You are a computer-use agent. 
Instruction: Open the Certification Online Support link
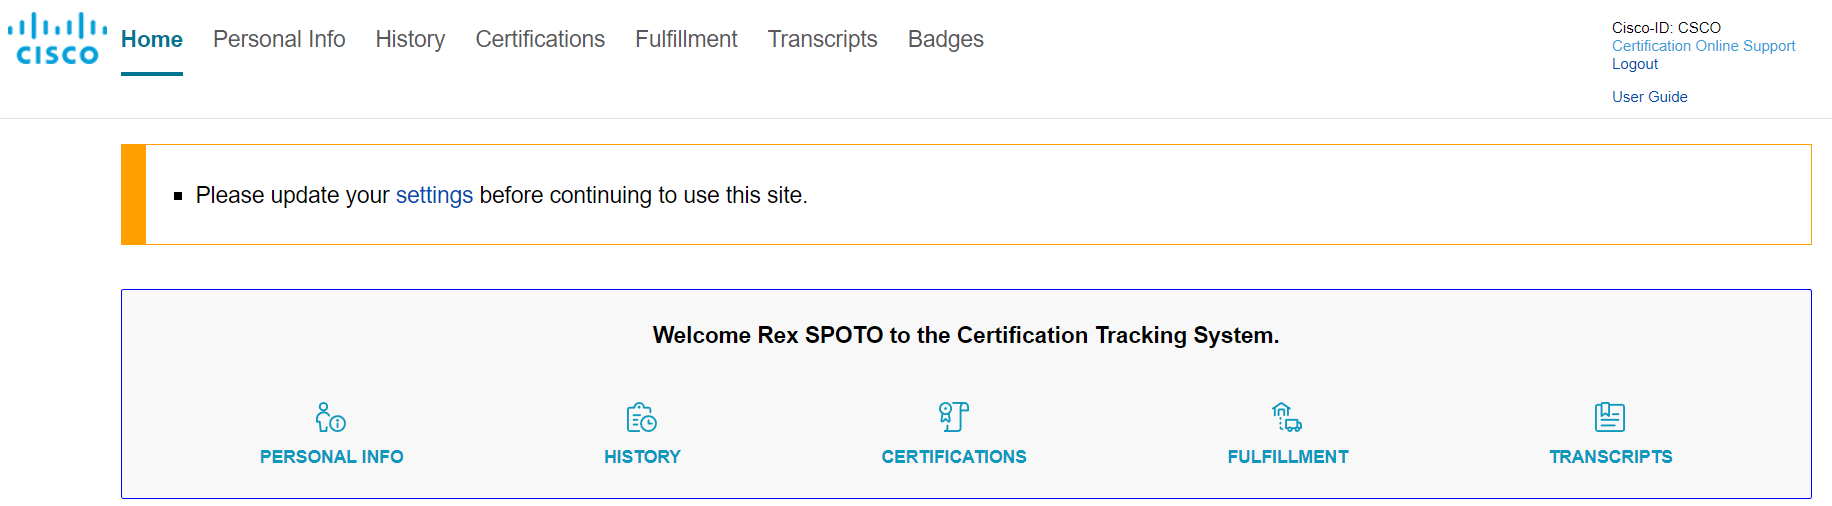click(1703, 46)
